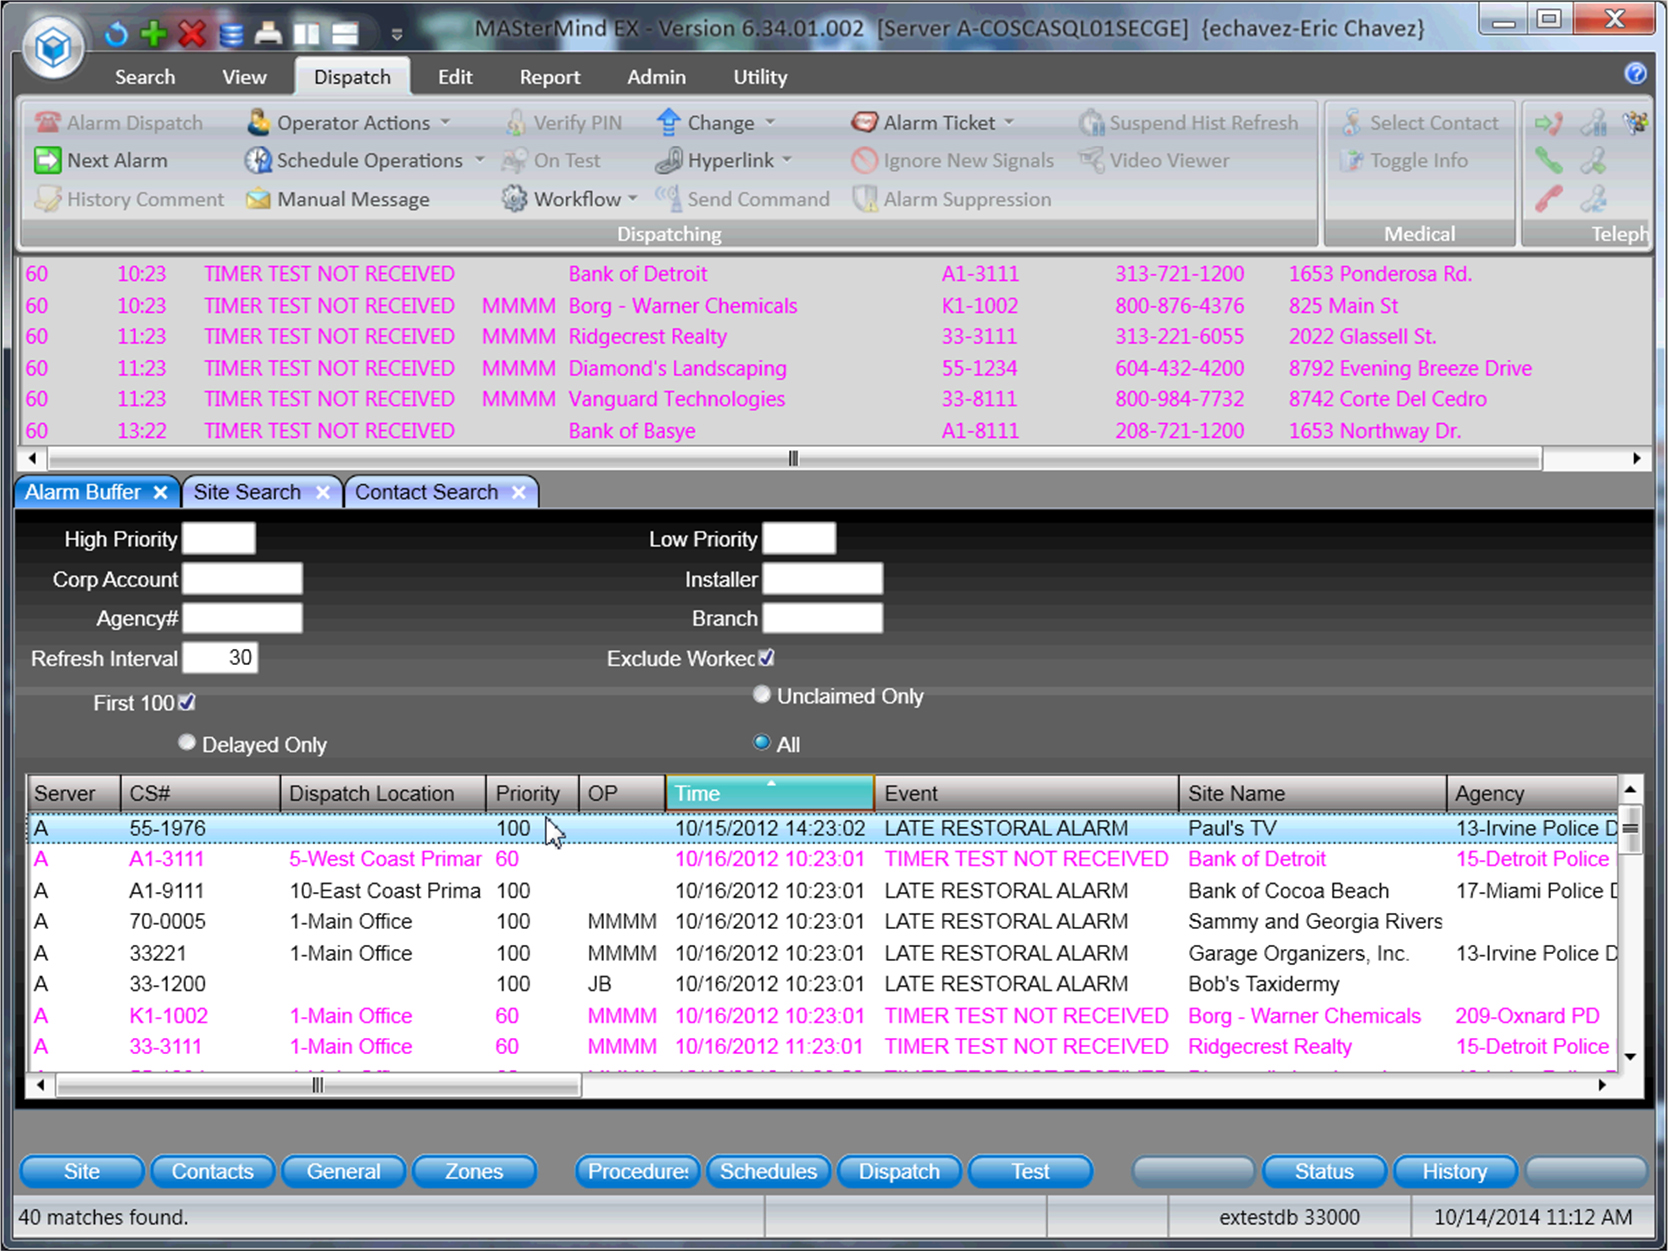This screenshot has height=1251, width=1668.
Task: Click the red X delete icon in the toolbar
Action: coord(191,33)
